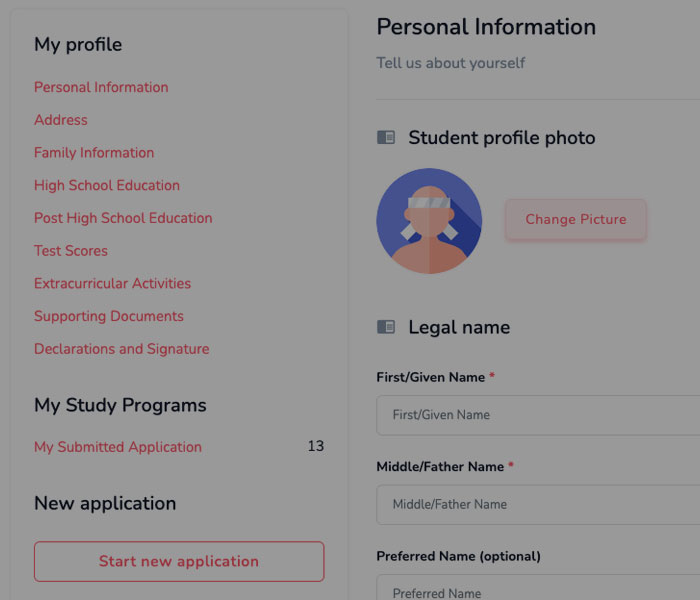Click the Personal Information page heading
Image resolution: width=700 pixels, height=600 pixels.
coord(486,27)
